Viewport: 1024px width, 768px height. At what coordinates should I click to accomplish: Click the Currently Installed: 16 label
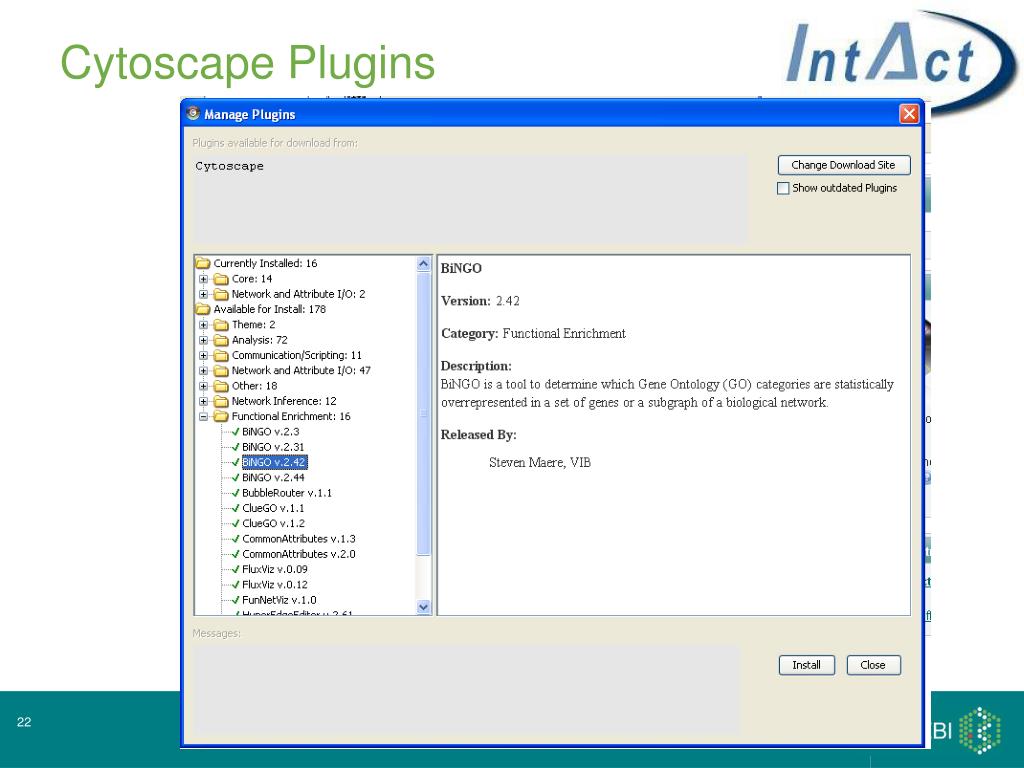pyautogui.click(x=265, y=263)
